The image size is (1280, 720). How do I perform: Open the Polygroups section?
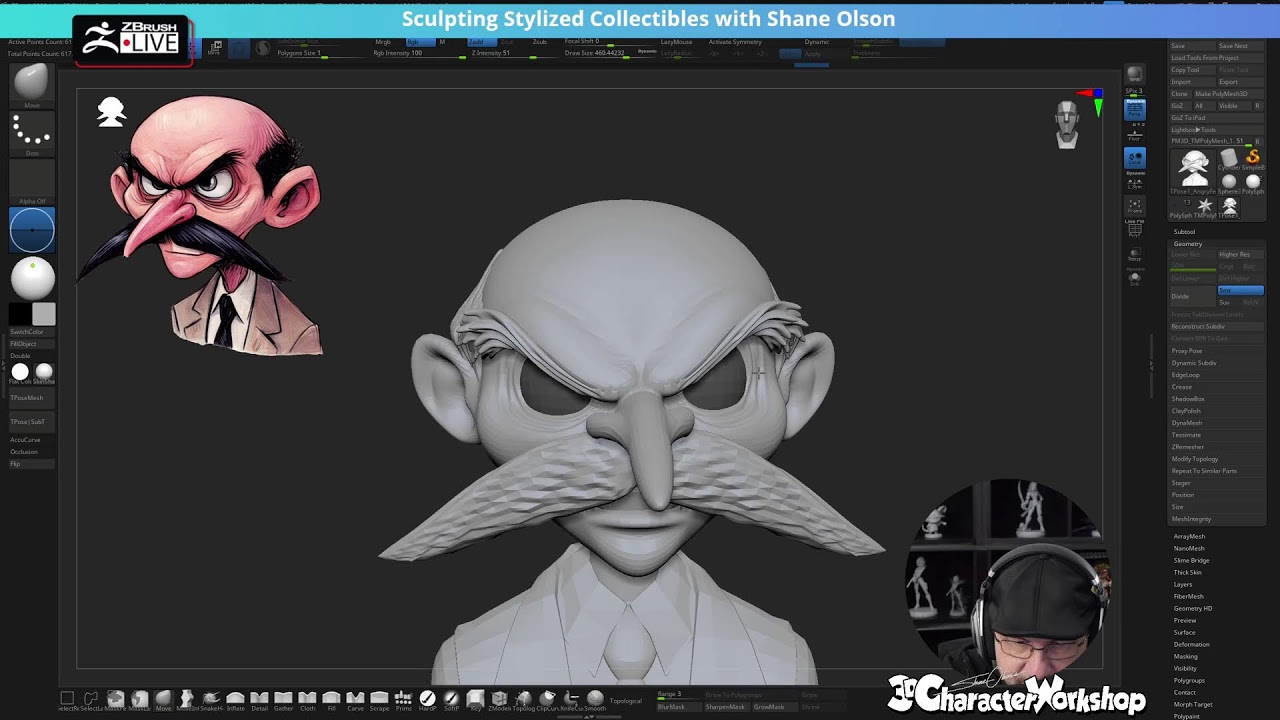(x=1189, y=681)
